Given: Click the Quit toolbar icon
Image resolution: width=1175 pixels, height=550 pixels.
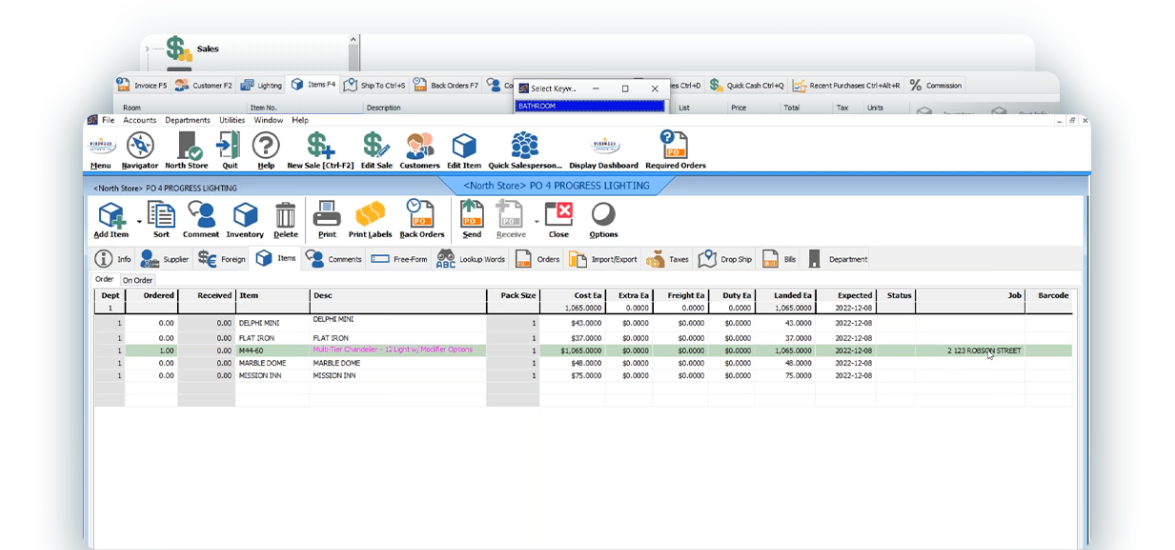Looking at the screenshot, I should 229,150.
